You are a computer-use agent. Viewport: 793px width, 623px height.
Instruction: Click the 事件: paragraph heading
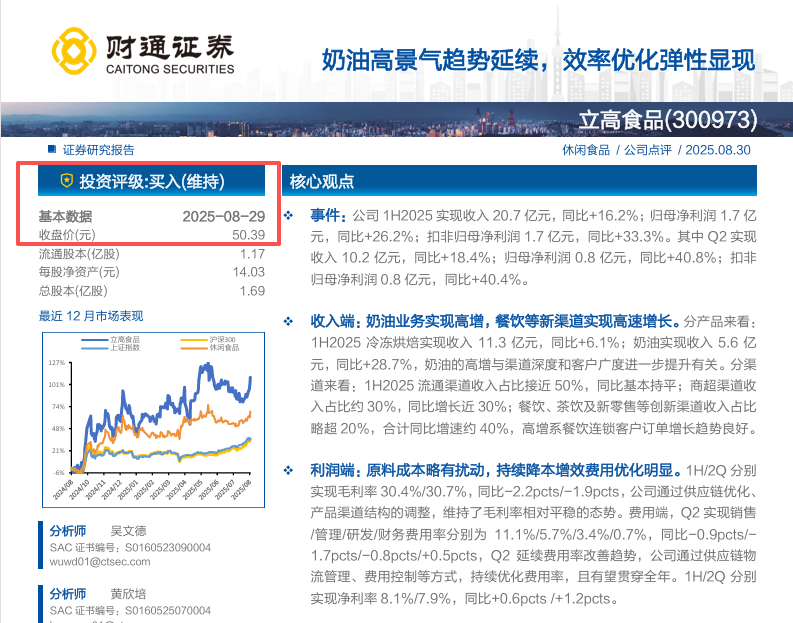329,216
